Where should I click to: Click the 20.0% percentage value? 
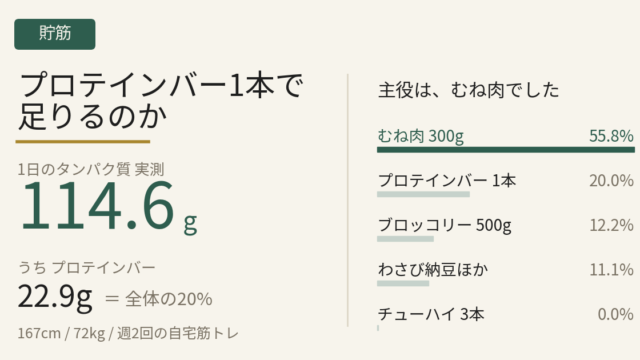[611, 180]
